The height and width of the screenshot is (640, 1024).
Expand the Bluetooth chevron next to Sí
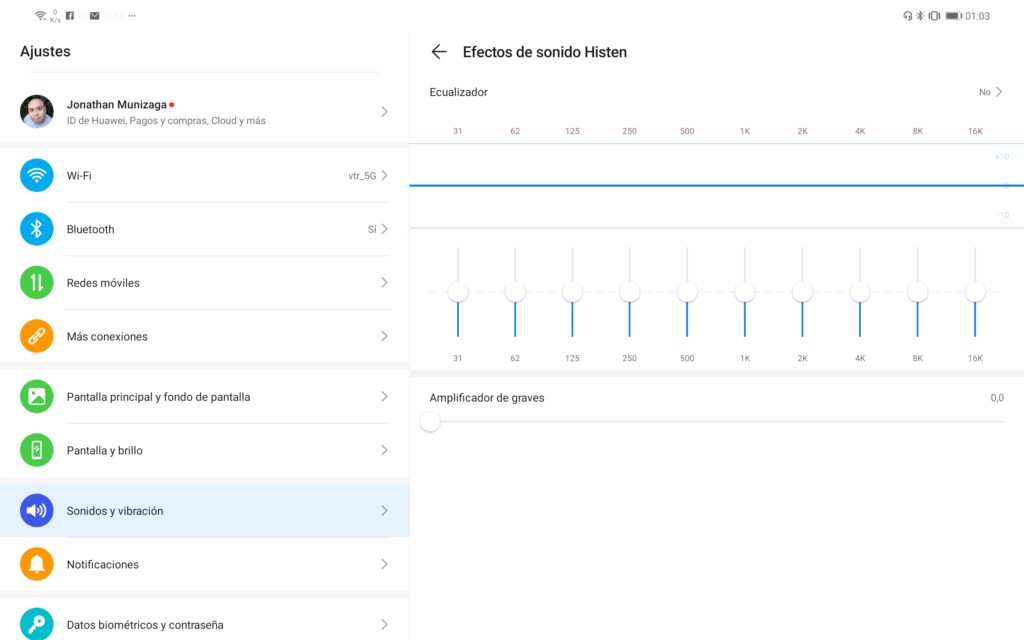384,229
